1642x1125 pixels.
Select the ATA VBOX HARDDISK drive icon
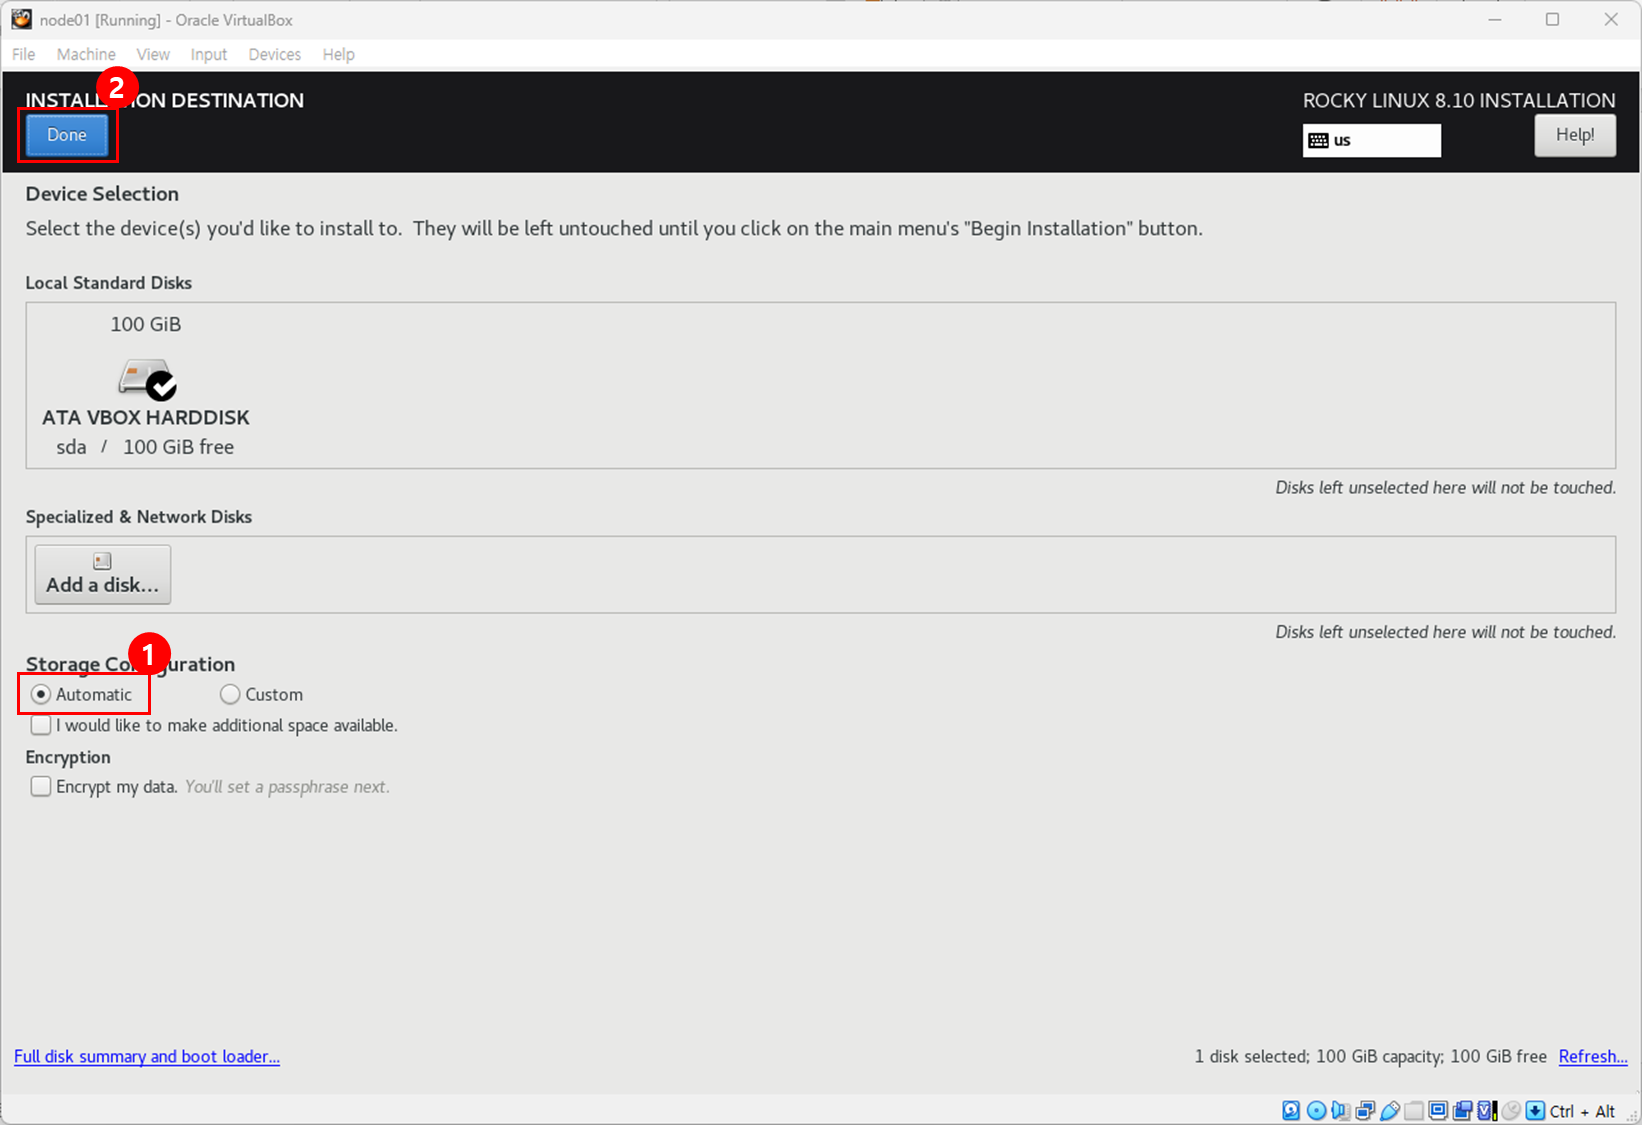click(147, 379)
